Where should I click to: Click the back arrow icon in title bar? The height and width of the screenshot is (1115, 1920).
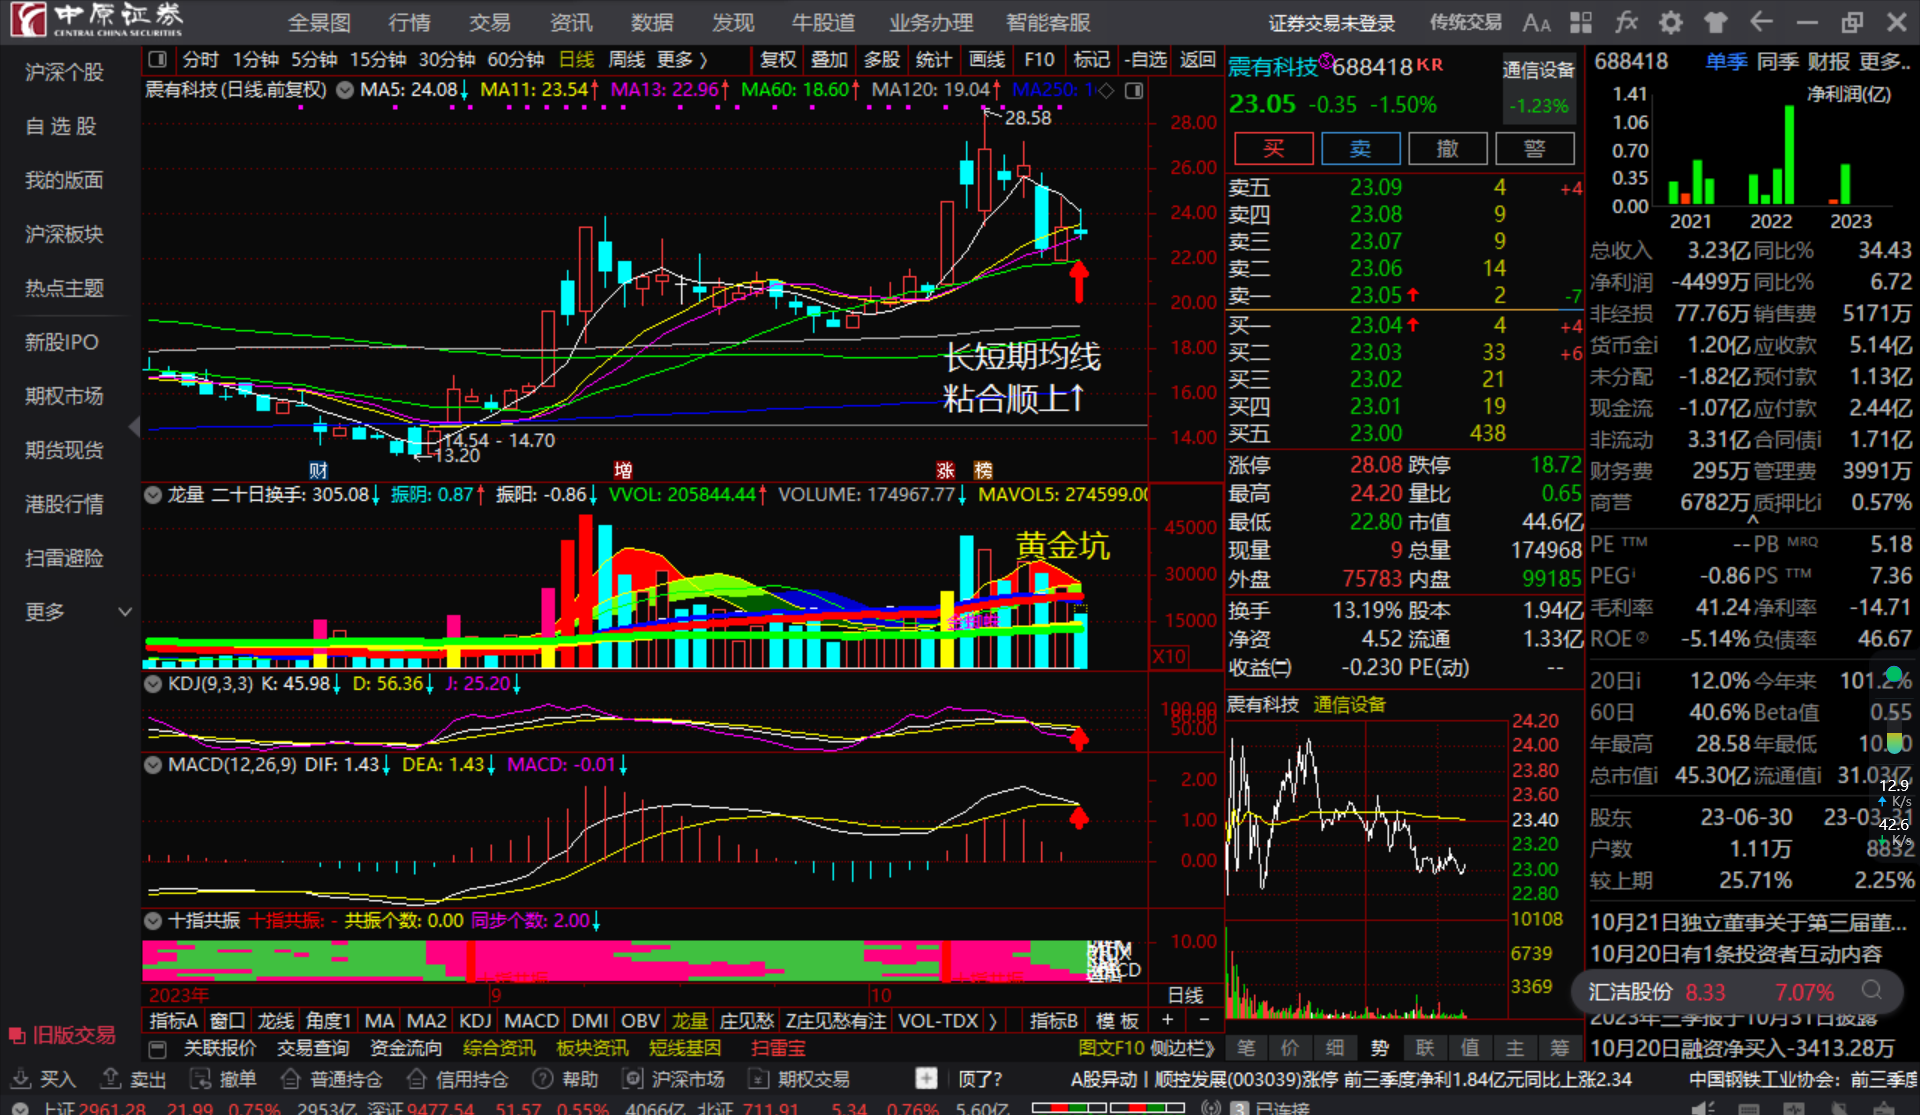point(1761,22)
